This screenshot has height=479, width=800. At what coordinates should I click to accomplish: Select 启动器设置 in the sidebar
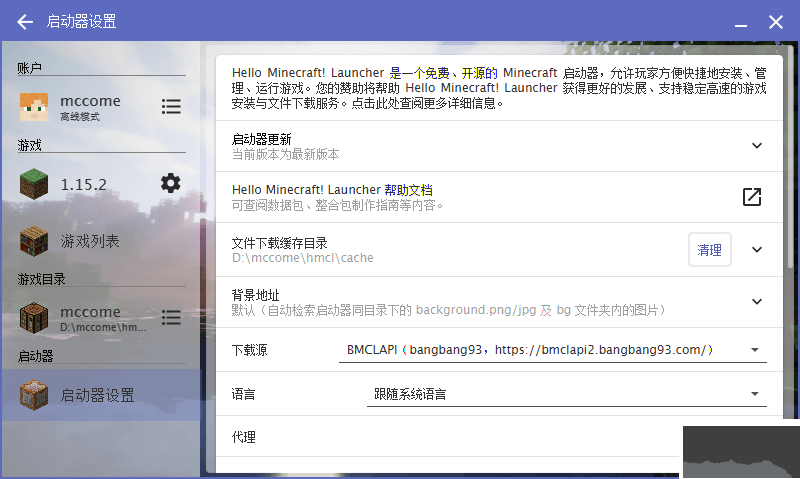(101, 395)
